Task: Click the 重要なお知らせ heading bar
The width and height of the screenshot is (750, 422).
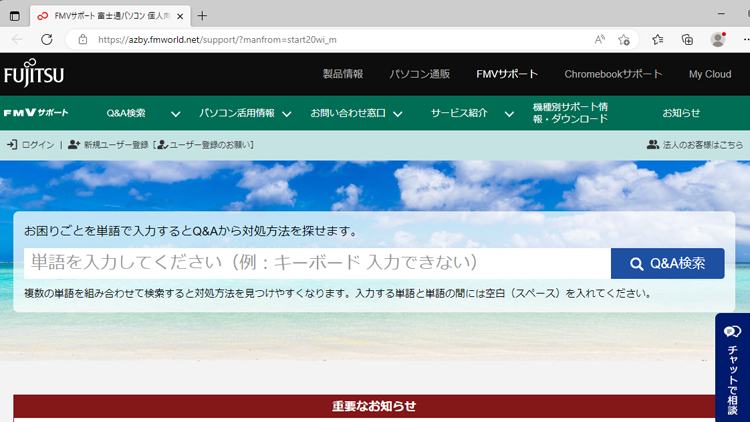Action: (374, 406)
